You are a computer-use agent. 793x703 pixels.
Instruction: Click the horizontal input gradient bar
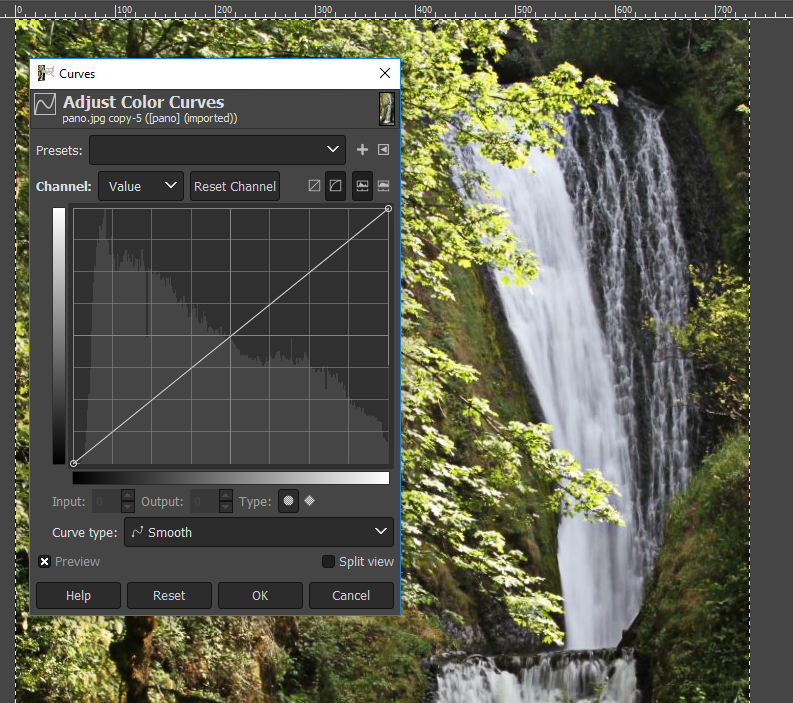(231, 478)
